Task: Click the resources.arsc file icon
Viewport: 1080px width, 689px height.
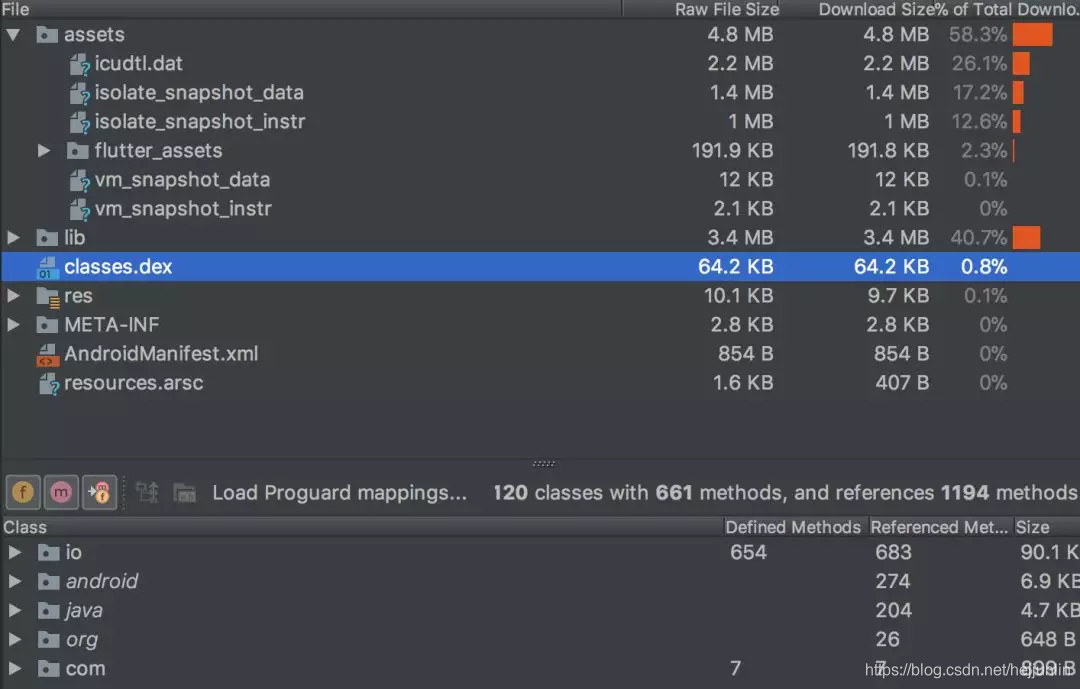Action: (x=49, y=384)
